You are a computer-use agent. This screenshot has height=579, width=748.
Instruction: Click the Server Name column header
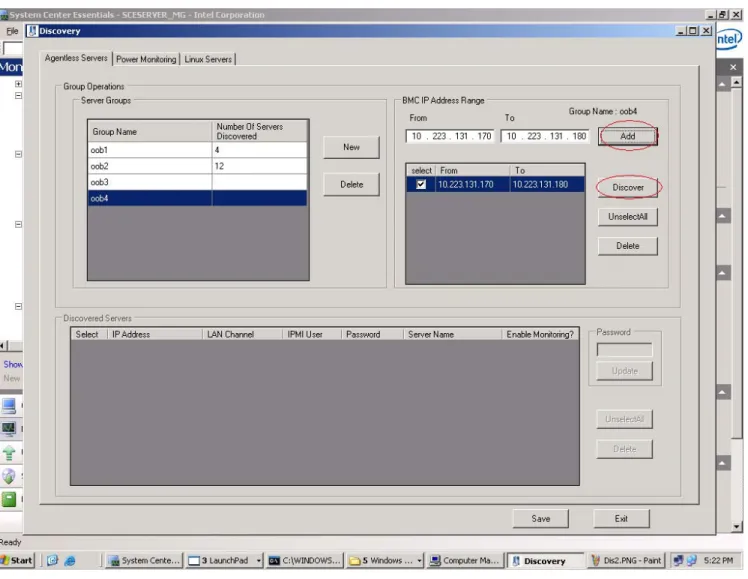[452, 334]
